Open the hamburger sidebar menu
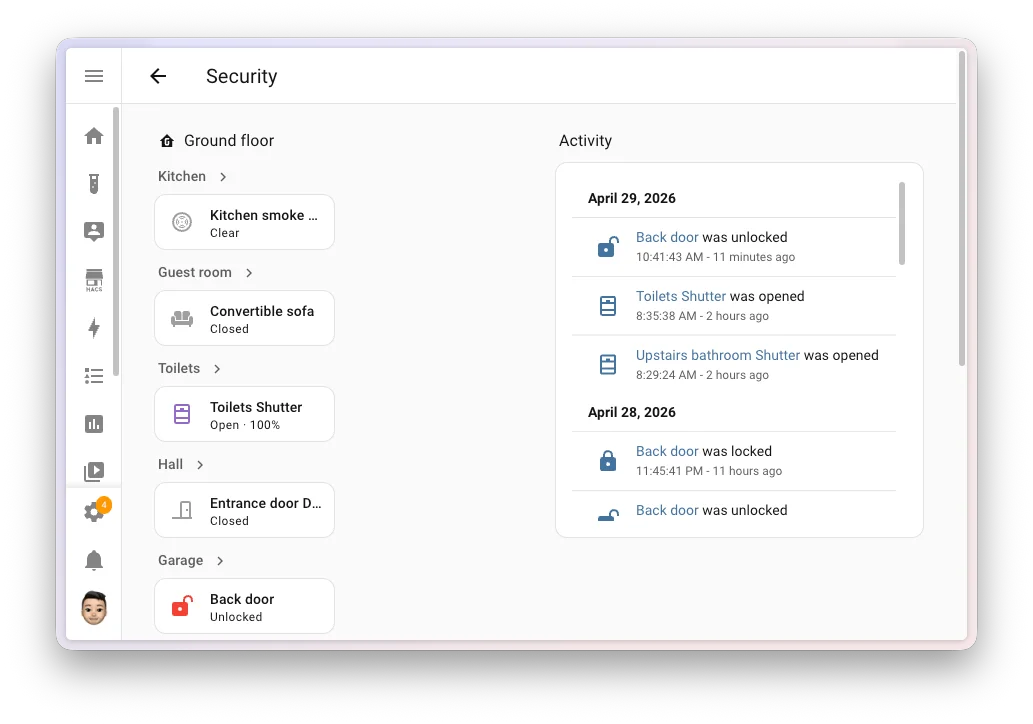The height and width of the screenshot is (724, 1033). point(94,76)
